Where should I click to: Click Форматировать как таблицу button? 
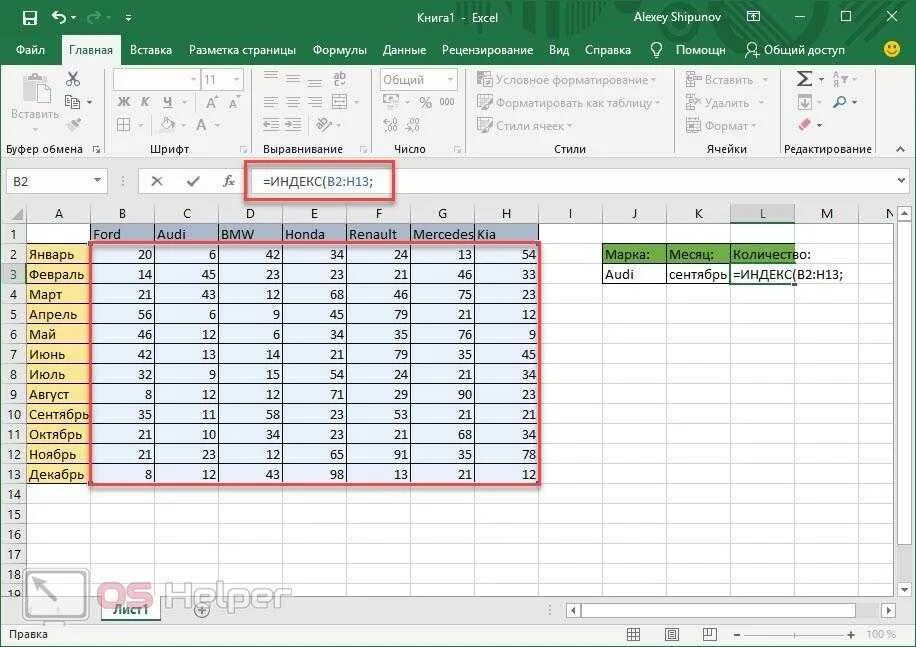[568, 103]
